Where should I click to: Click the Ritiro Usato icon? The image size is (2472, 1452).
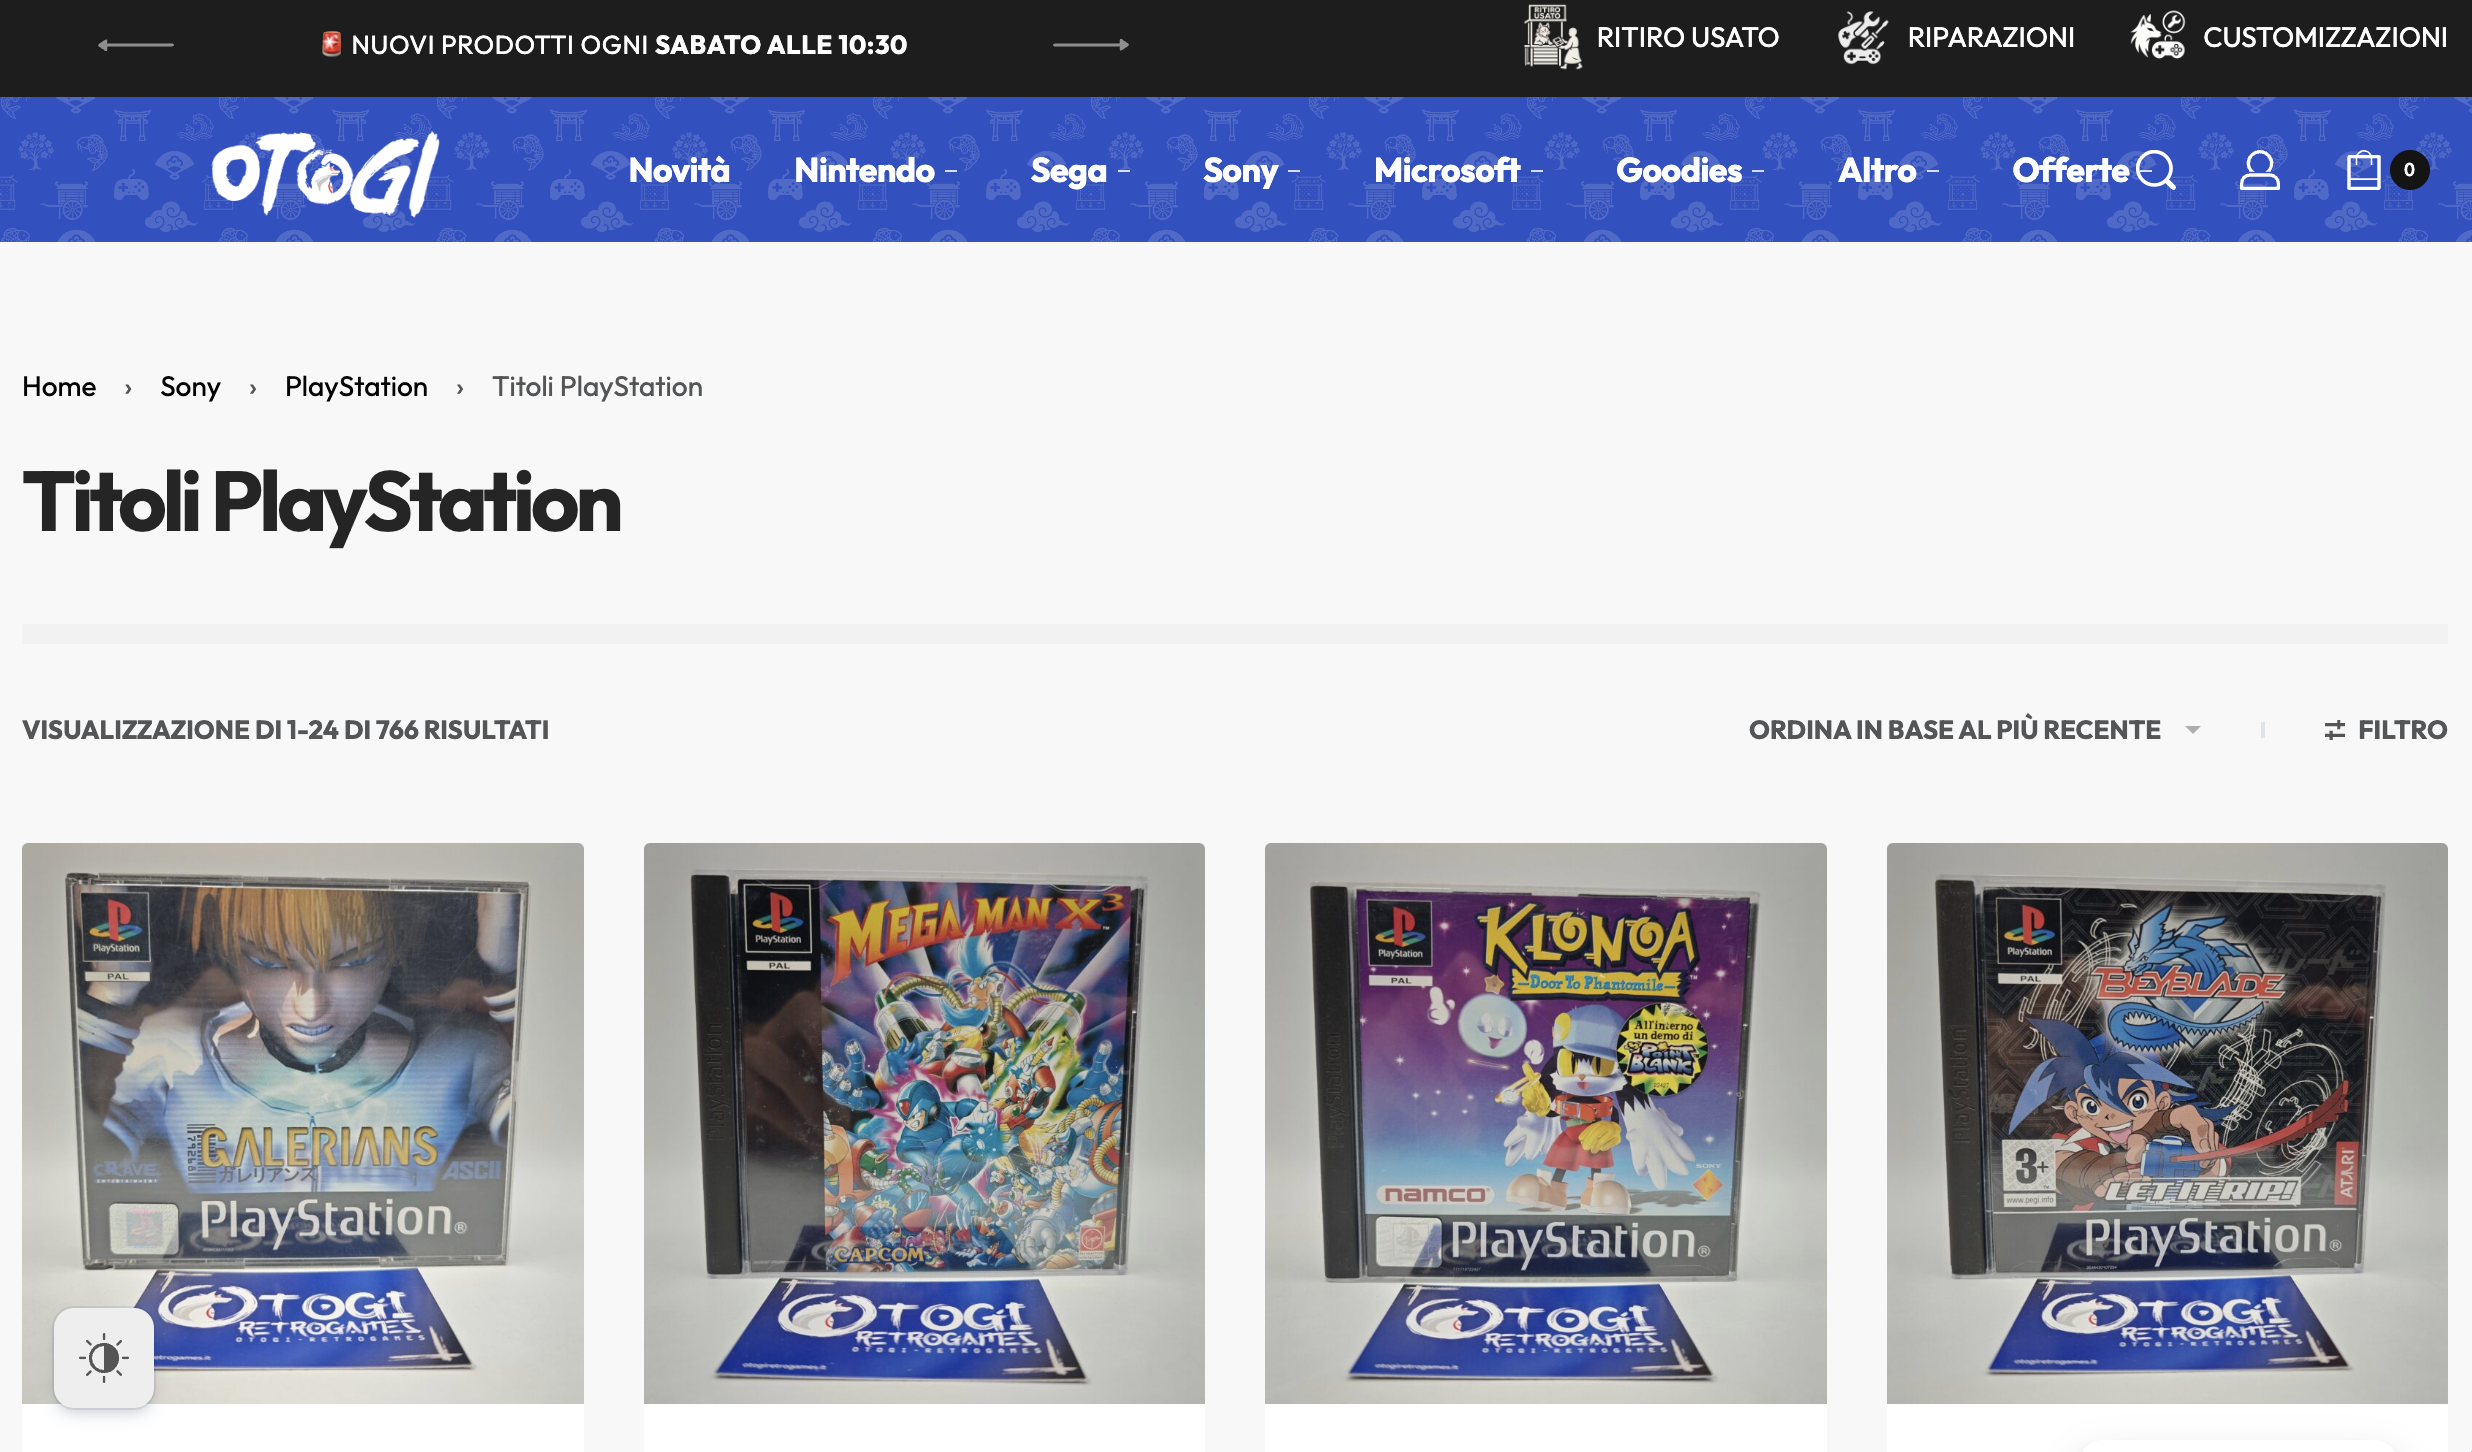click(1552, 37)
